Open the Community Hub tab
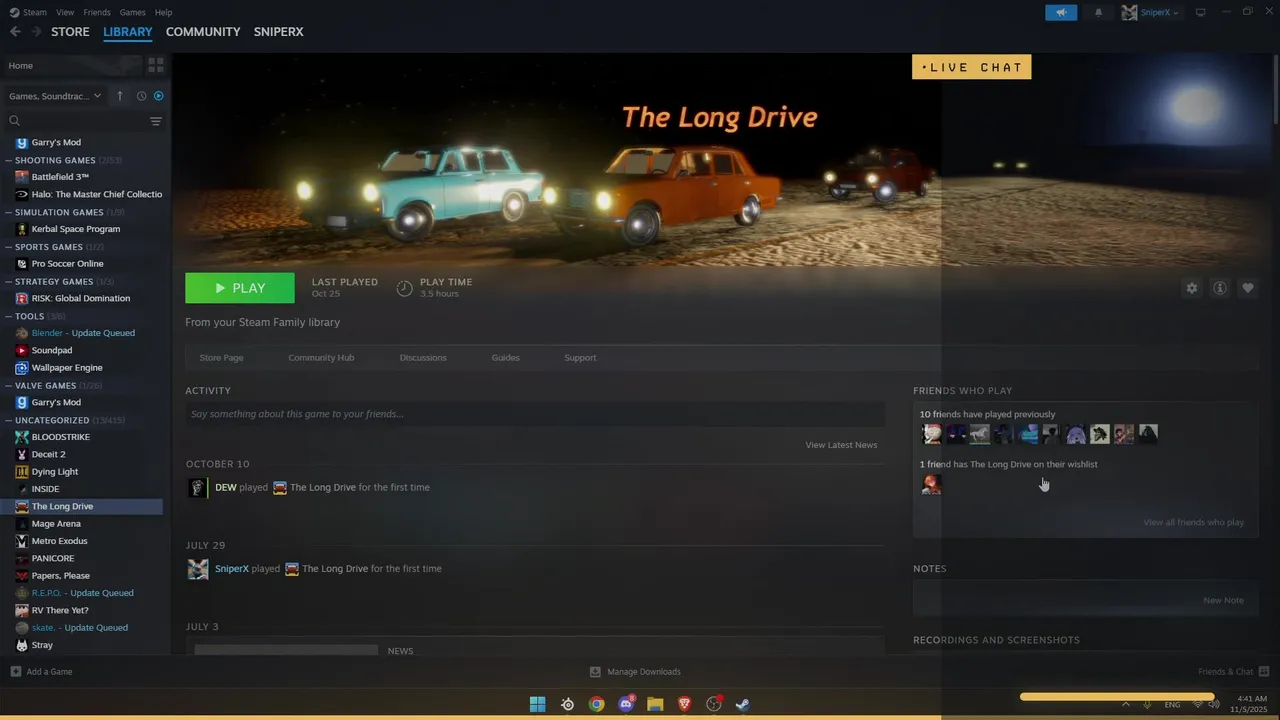 click(x=321, y=358)
